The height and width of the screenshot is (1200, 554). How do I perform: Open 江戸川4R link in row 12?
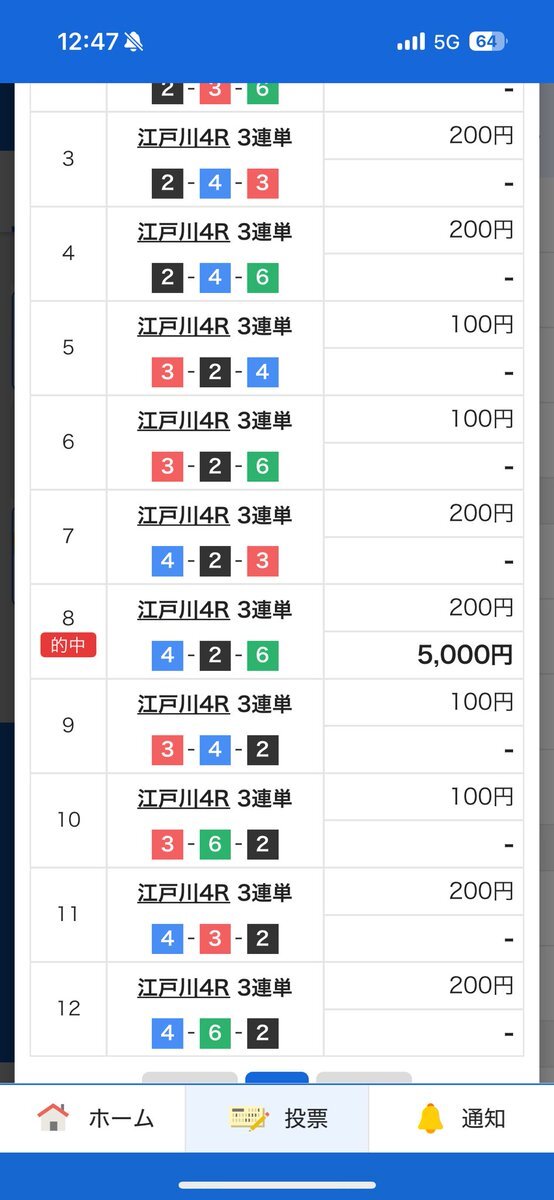coord(183,987)
